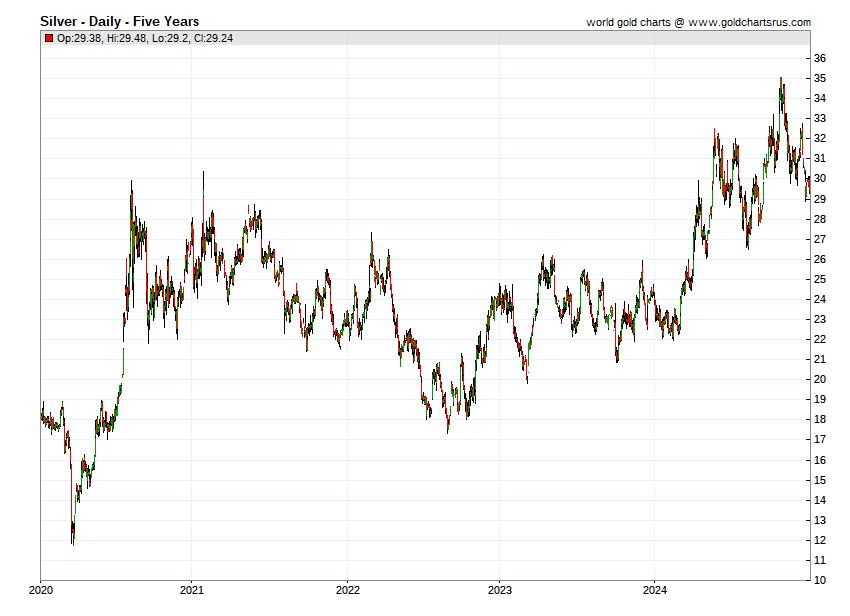Viewport: 850px width, 616px height.
Task: Click the 20 y-axis price label
Action: coord(820,379)
